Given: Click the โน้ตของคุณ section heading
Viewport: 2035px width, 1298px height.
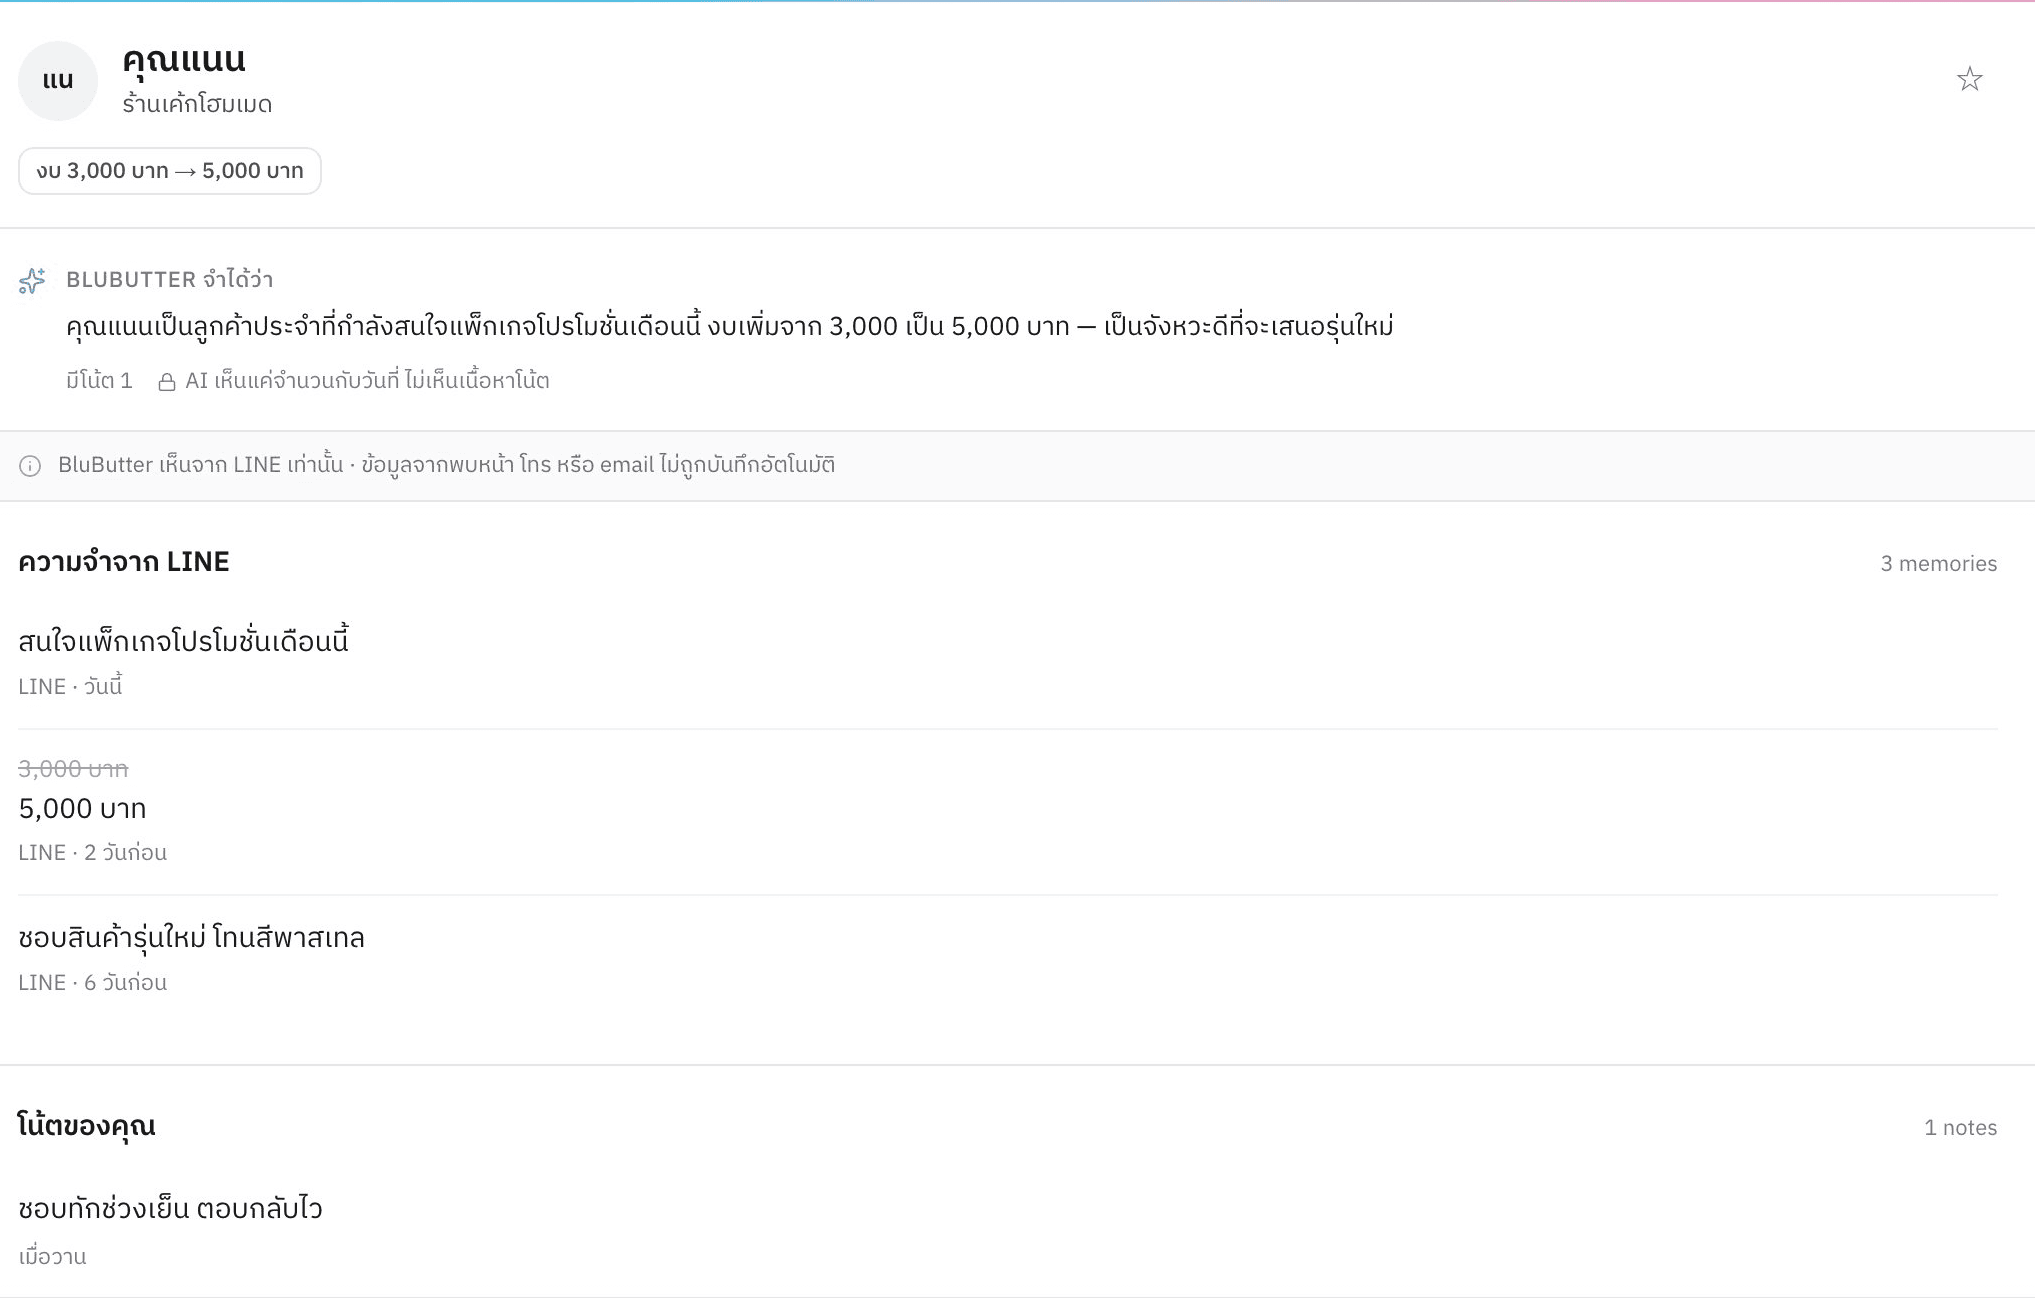Looking at the screenshot, I should coord(86,1126).
